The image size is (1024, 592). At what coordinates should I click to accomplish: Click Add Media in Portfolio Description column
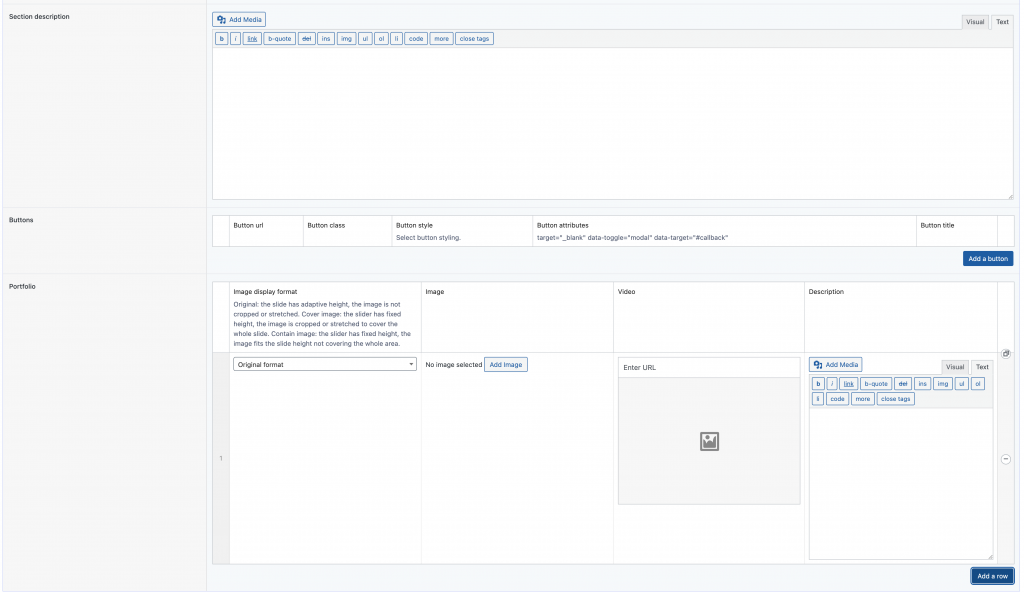835,365
